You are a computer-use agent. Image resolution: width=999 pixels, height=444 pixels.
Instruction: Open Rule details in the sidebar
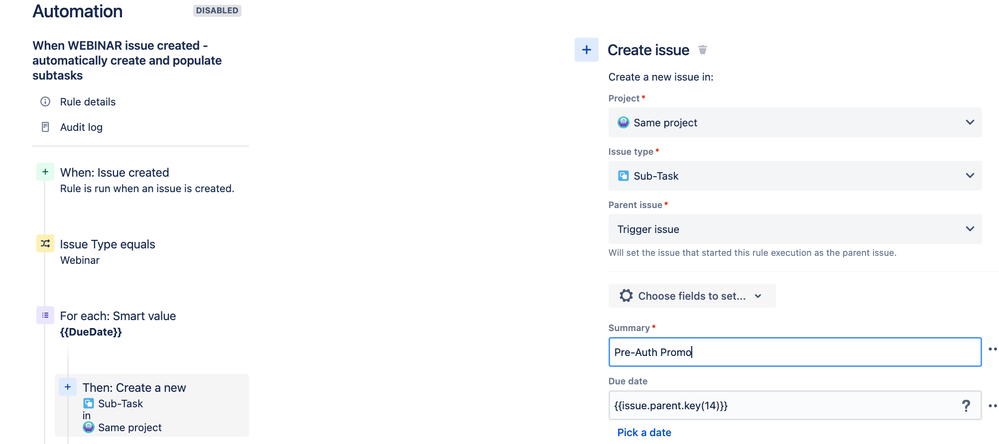(88, 102)
